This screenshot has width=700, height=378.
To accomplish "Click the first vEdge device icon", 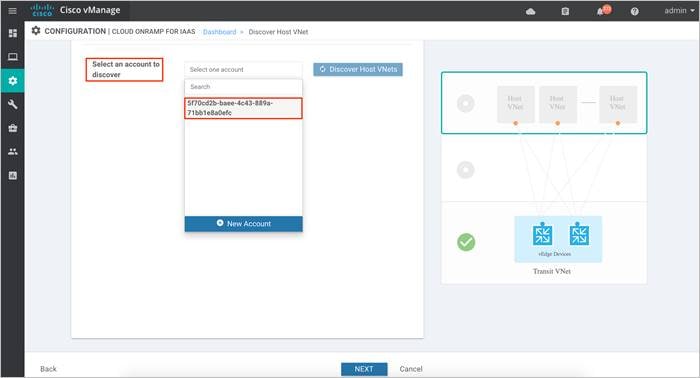I will (x=542, y=234).
